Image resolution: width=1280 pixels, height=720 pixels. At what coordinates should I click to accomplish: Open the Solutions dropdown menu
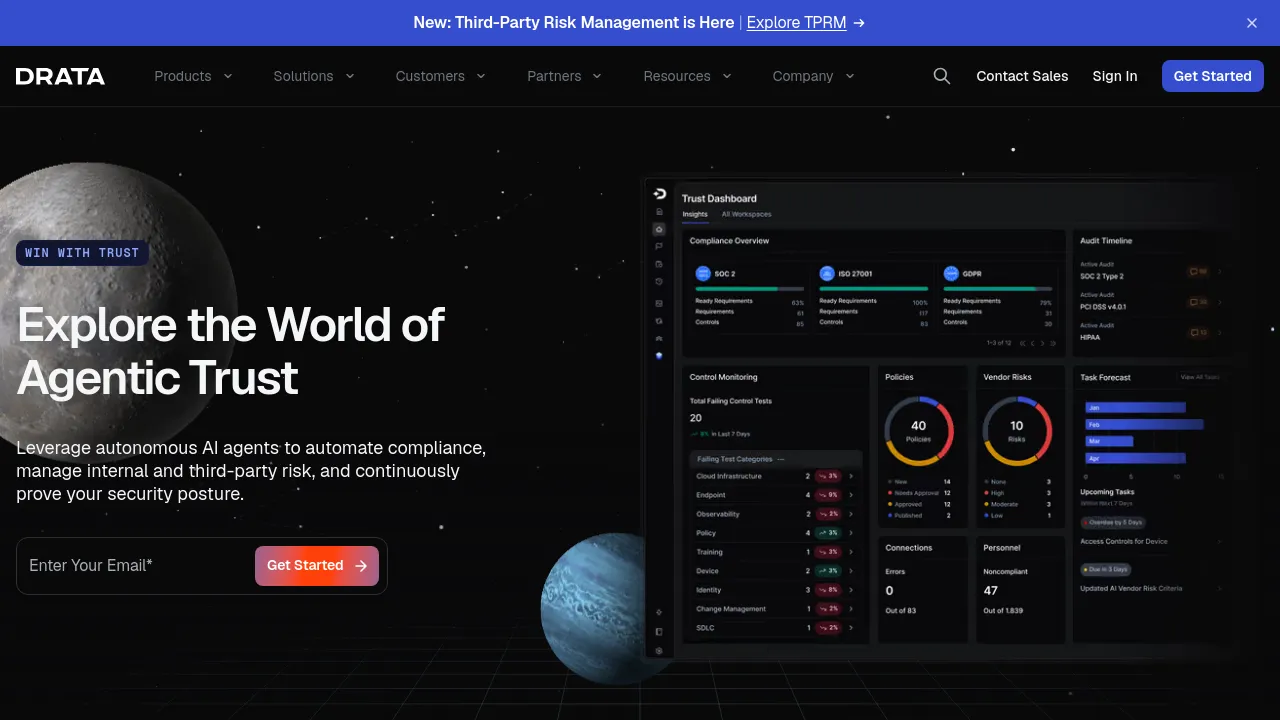(314, 76)
